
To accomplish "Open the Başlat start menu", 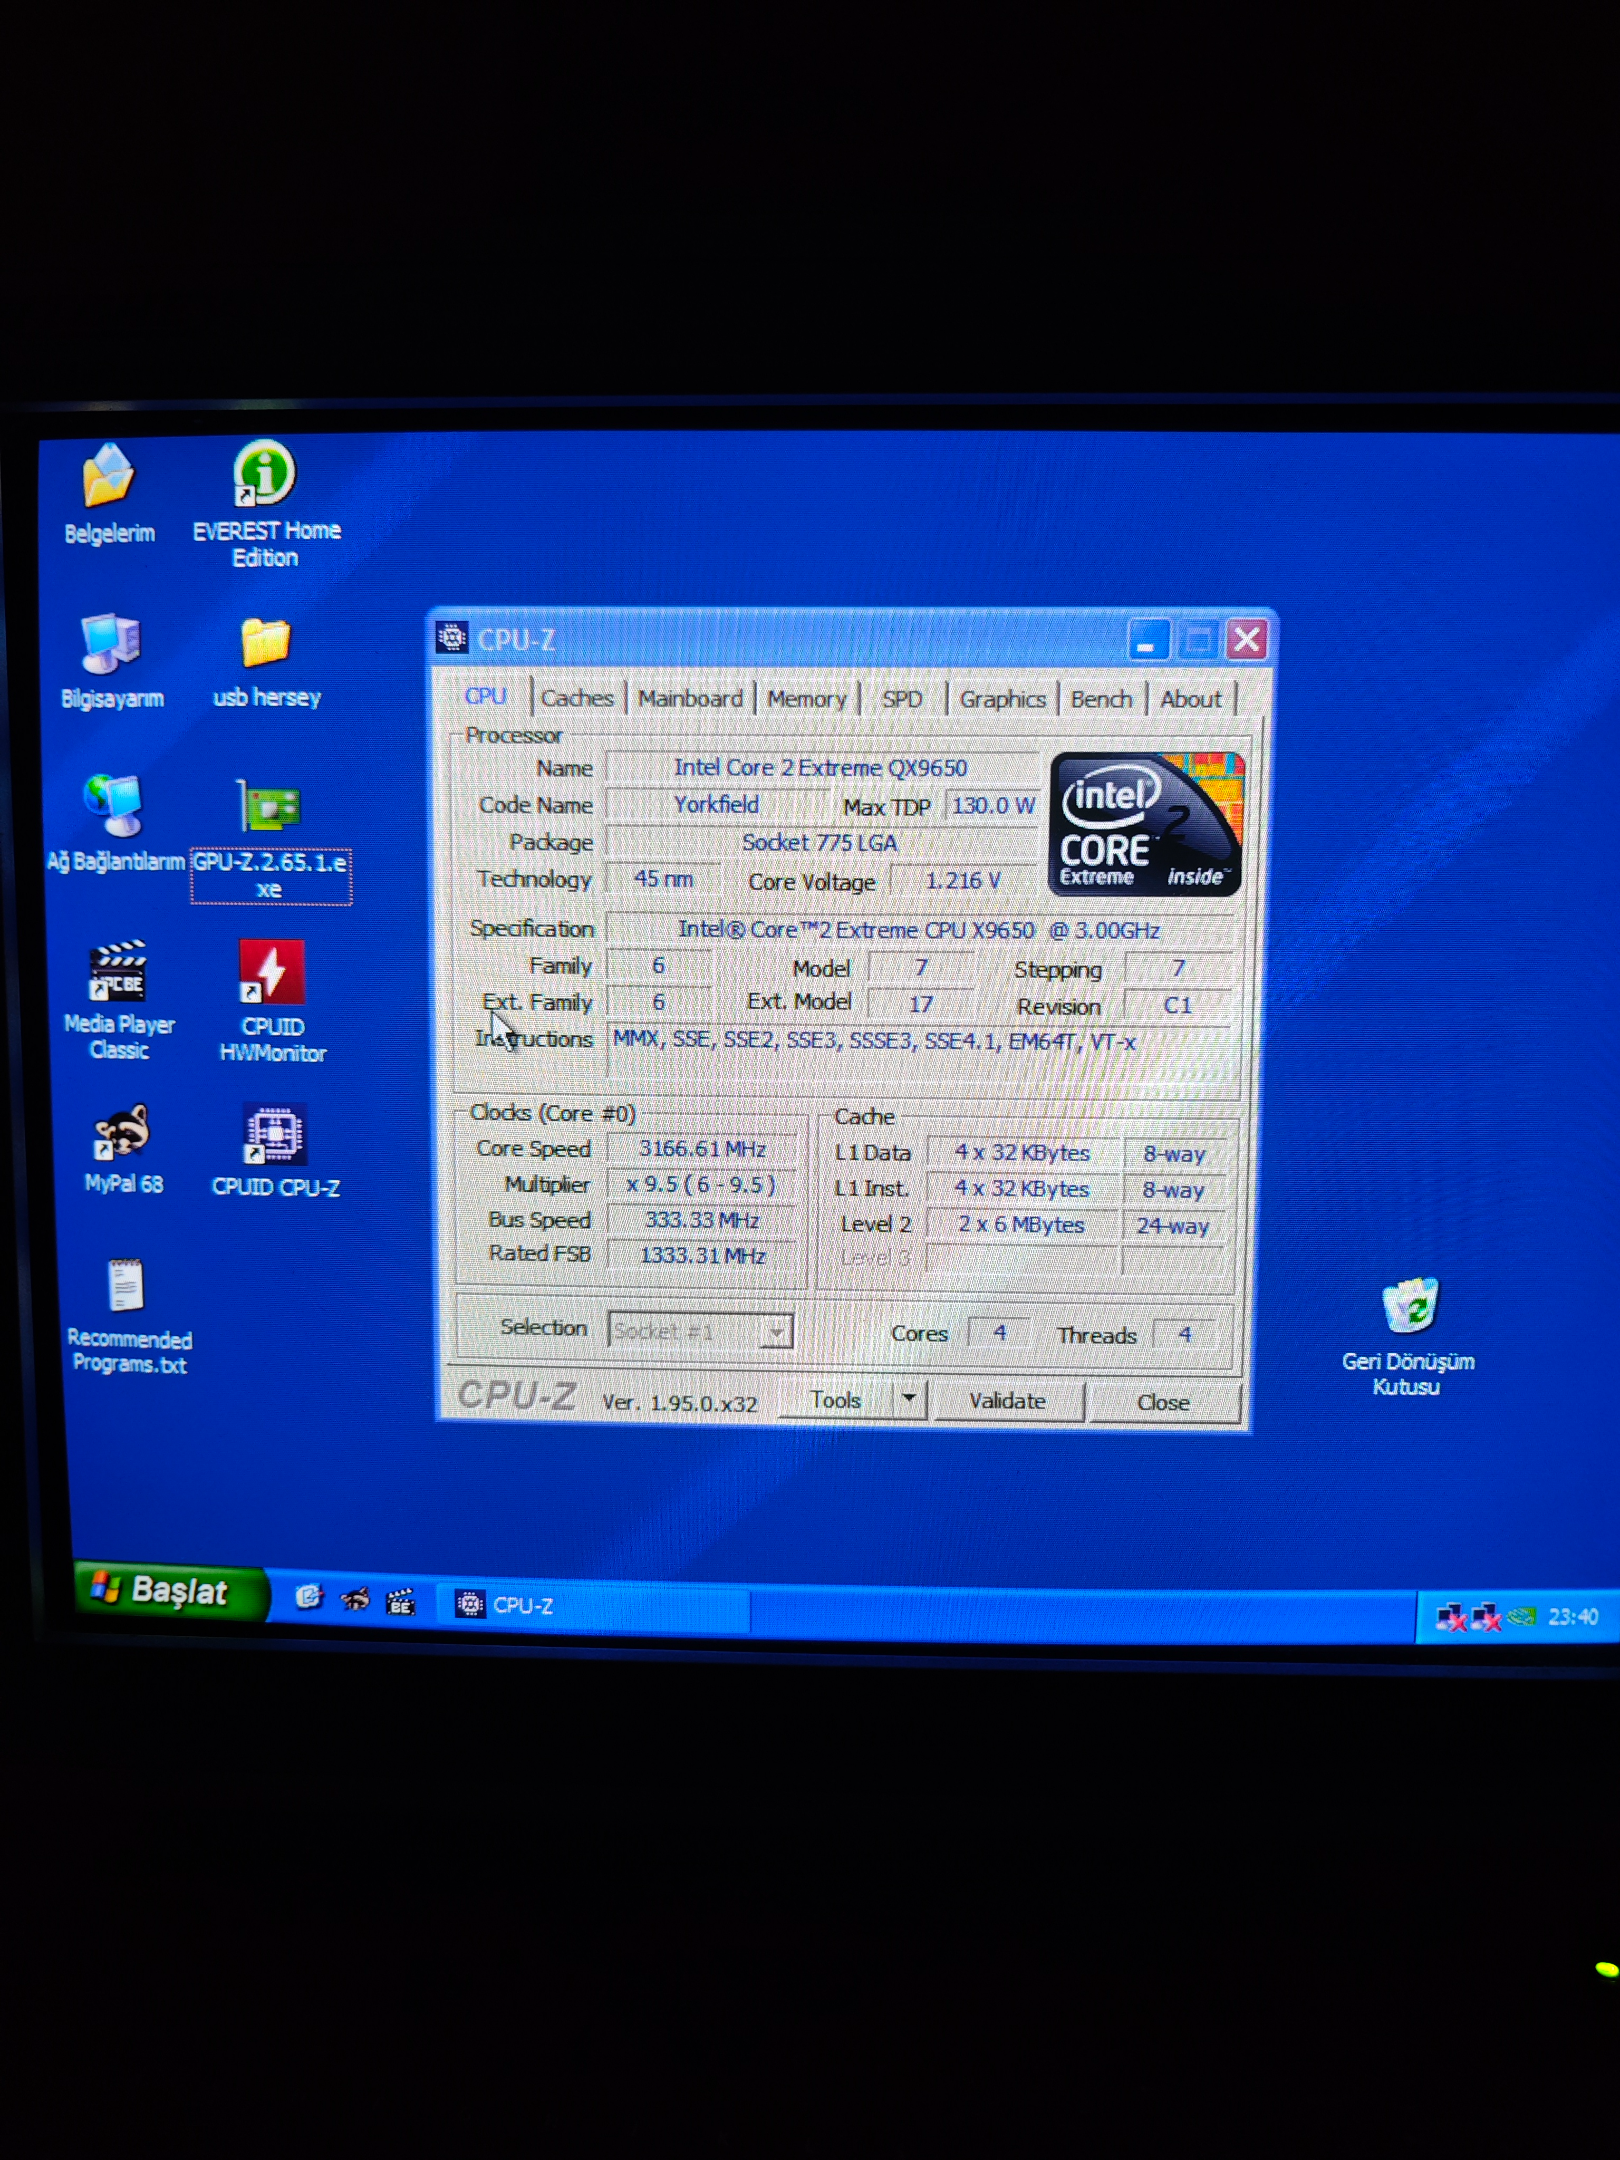I will tap(170, 1590).
